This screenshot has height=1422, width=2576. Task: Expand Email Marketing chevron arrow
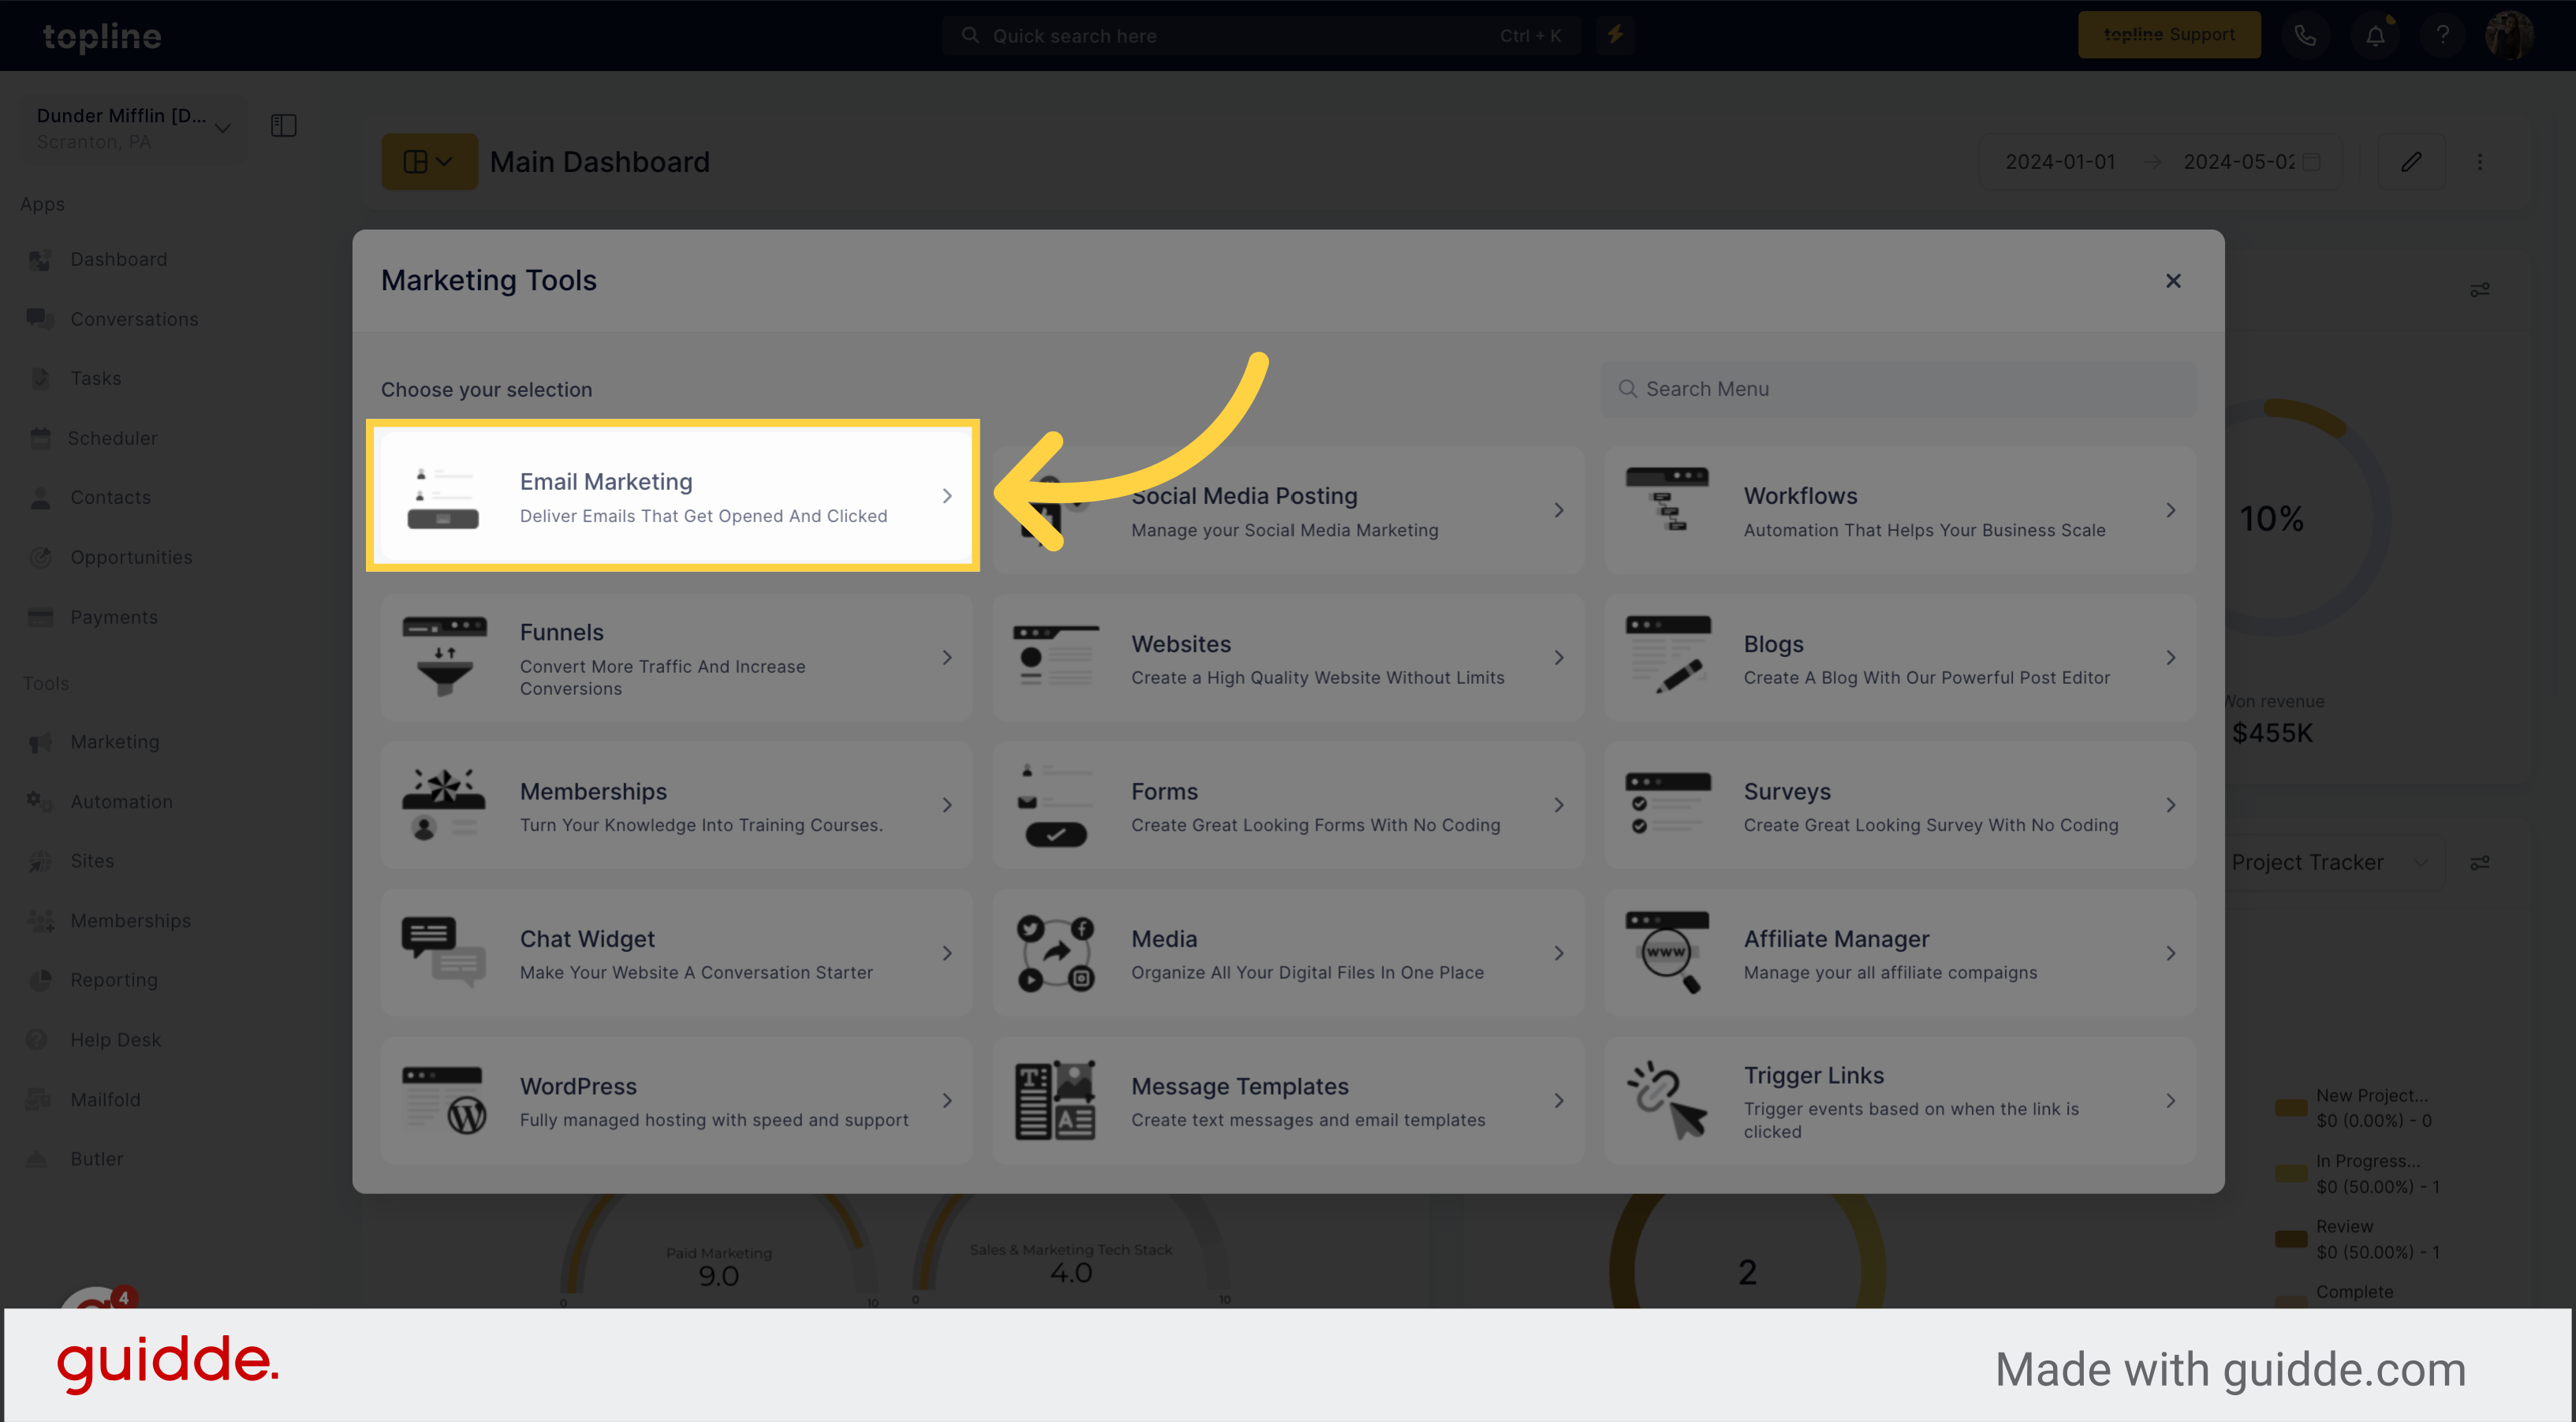pos(947,496)
